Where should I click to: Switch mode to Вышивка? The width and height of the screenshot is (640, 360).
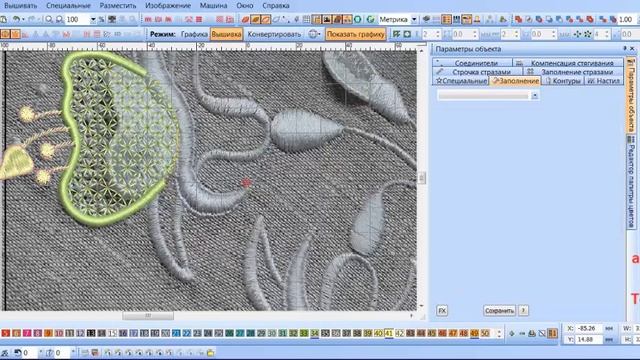tap(227, 34)
